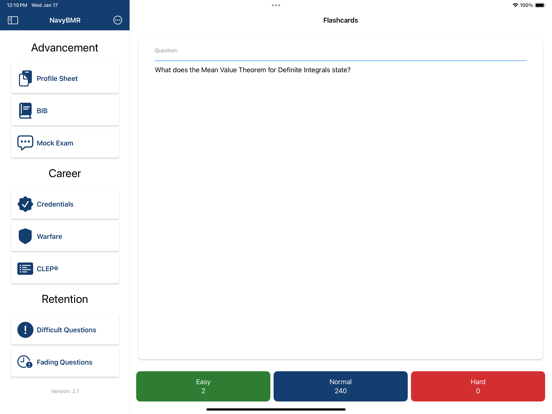Click the Warfare shield icon
This screenshot has width=552, height=414.
(x=25, y=236)
